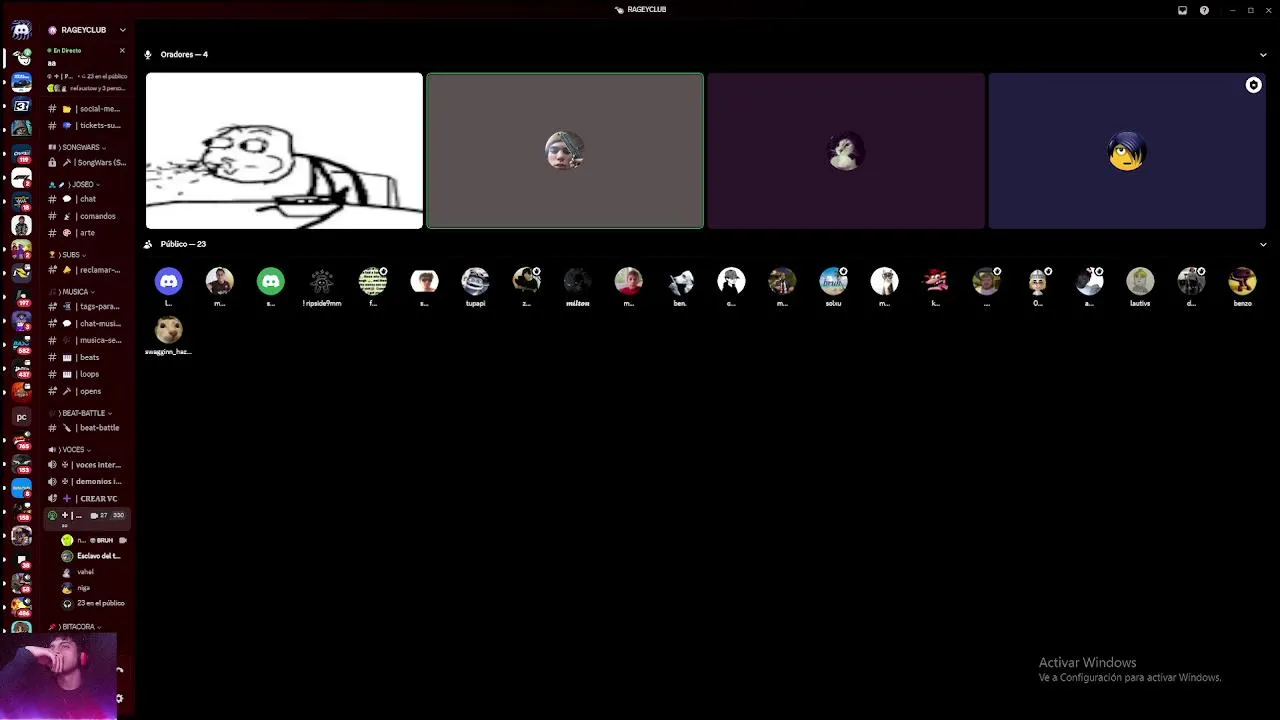Image resolution: width=1280 pixels, height=720 pixels.
Task: Click the blue Discord avatar in Público
Action: click(169, 281)
